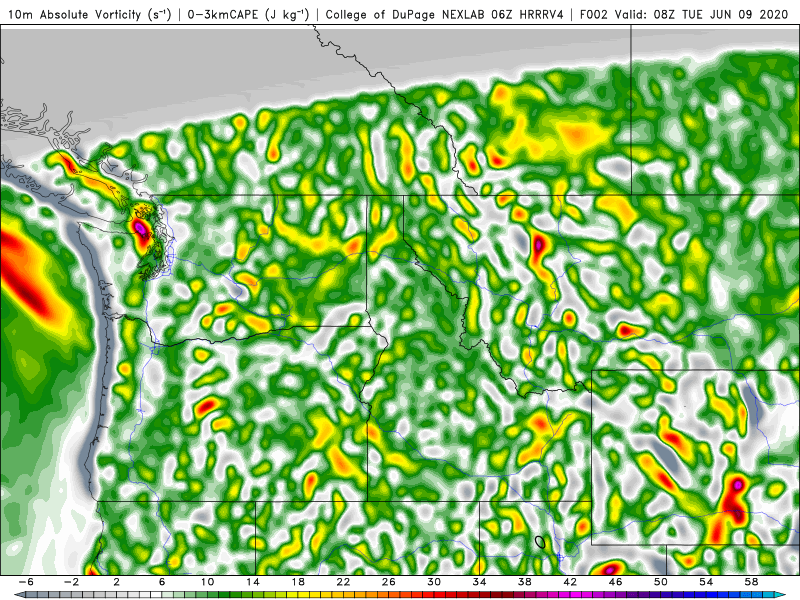The width and height of the screenshot is (800, 600).
Task: Click the '34' color scale label
Action: click(480, 582)
